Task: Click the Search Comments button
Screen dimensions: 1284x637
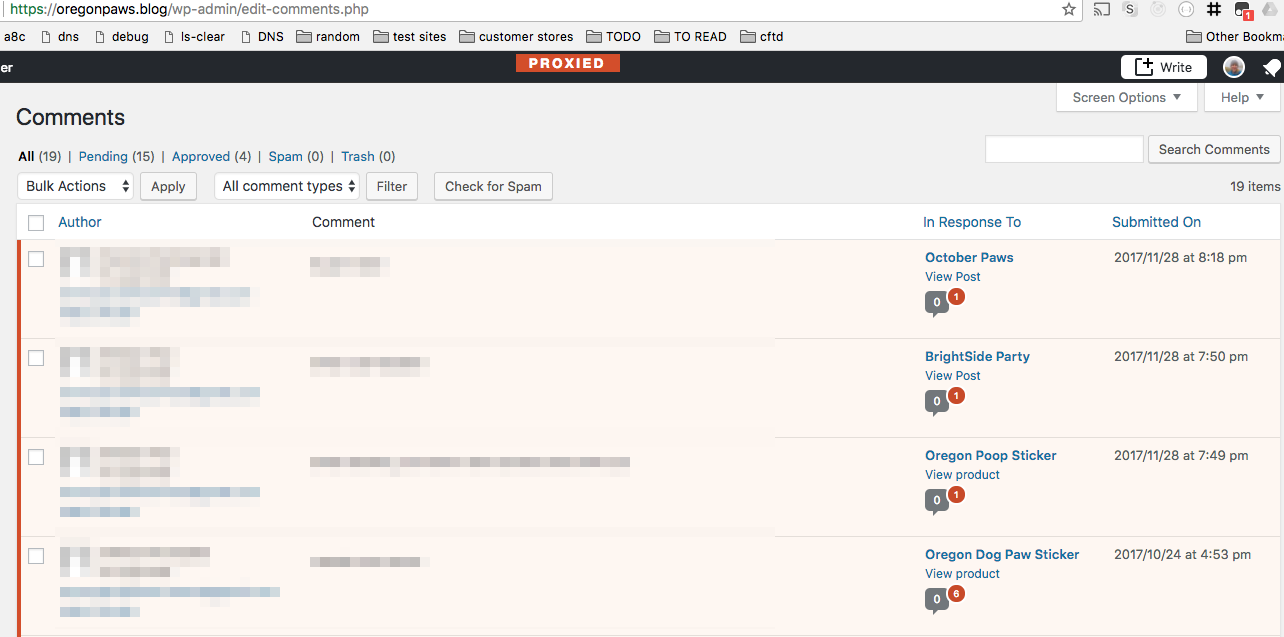Action: (x=1214, y=149)
